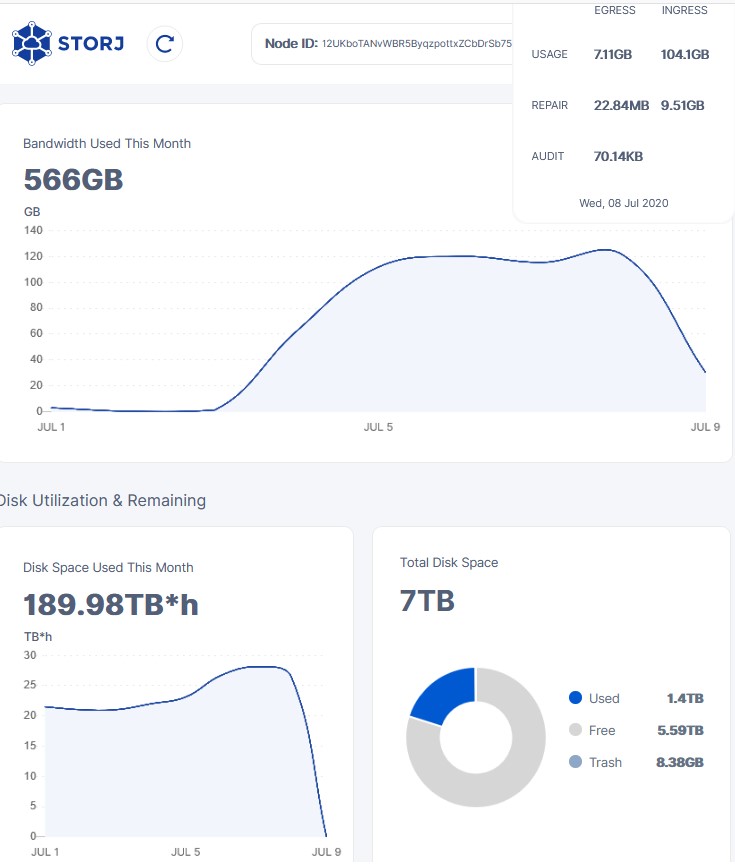Click the 104.1GB ingress usage value in tooltip
The image size is (735, 868).
(684, 55)
